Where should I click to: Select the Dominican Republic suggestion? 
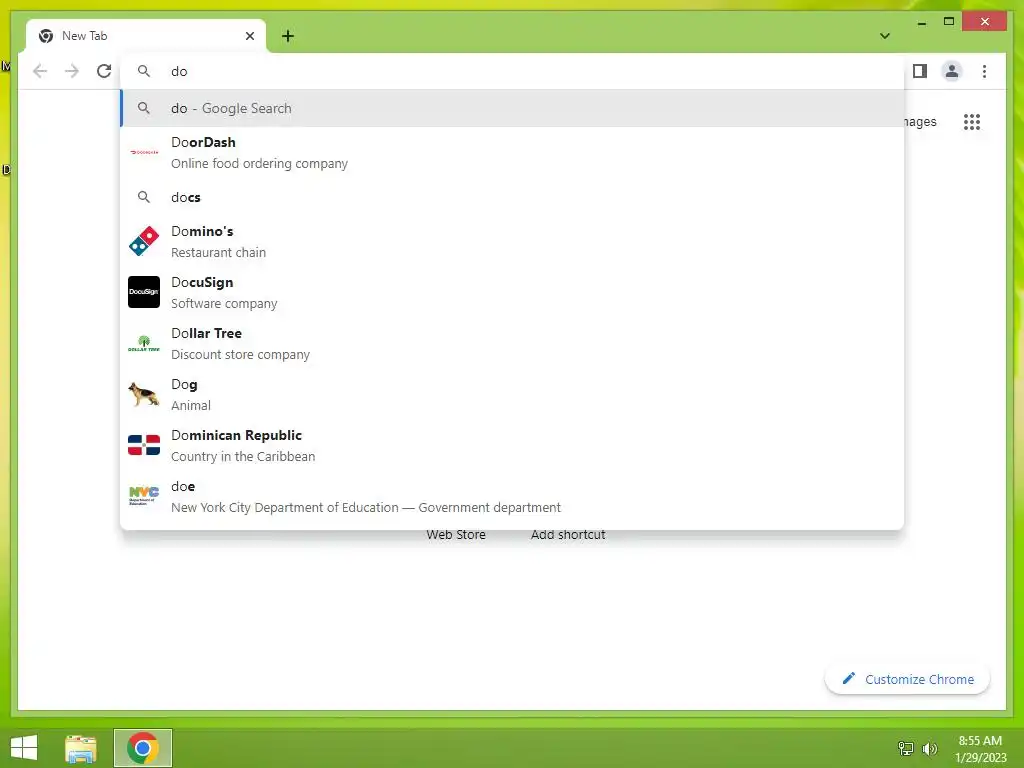512,445
